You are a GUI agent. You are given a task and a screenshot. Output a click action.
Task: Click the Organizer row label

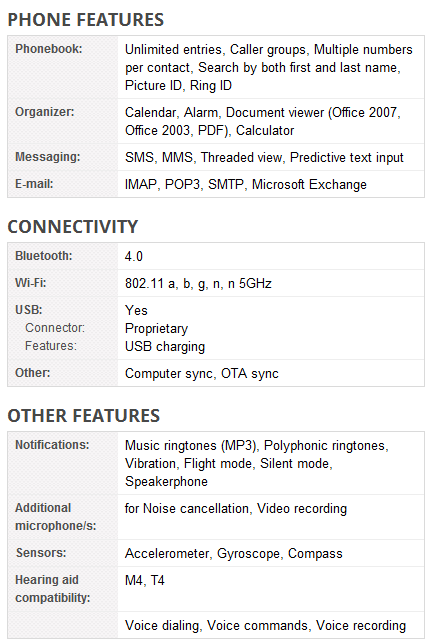45,112
